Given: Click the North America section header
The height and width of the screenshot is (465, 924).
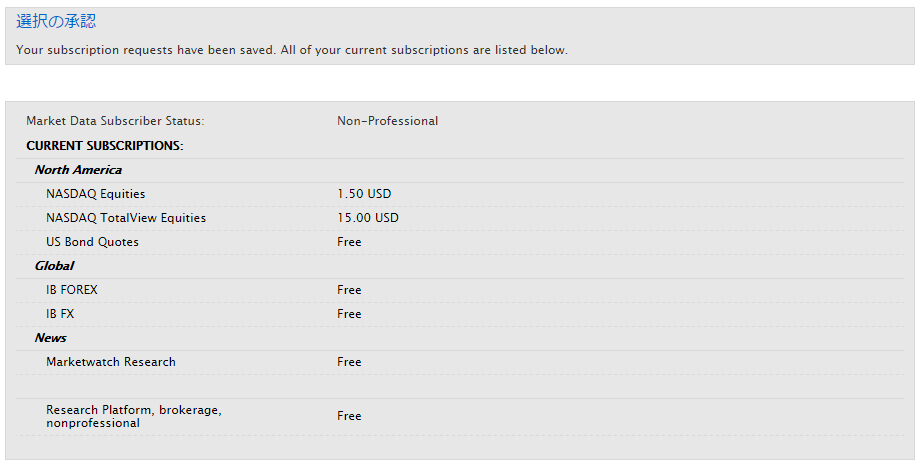Looking at the screenshot, I should tap(78, 170).
